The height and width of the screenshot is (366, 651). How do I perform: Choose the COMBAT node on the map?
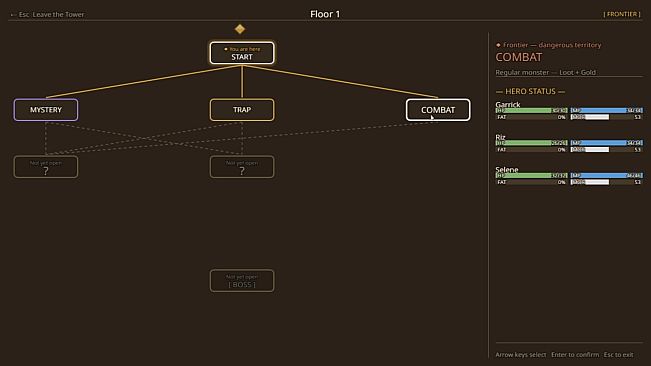coord(438,110)
